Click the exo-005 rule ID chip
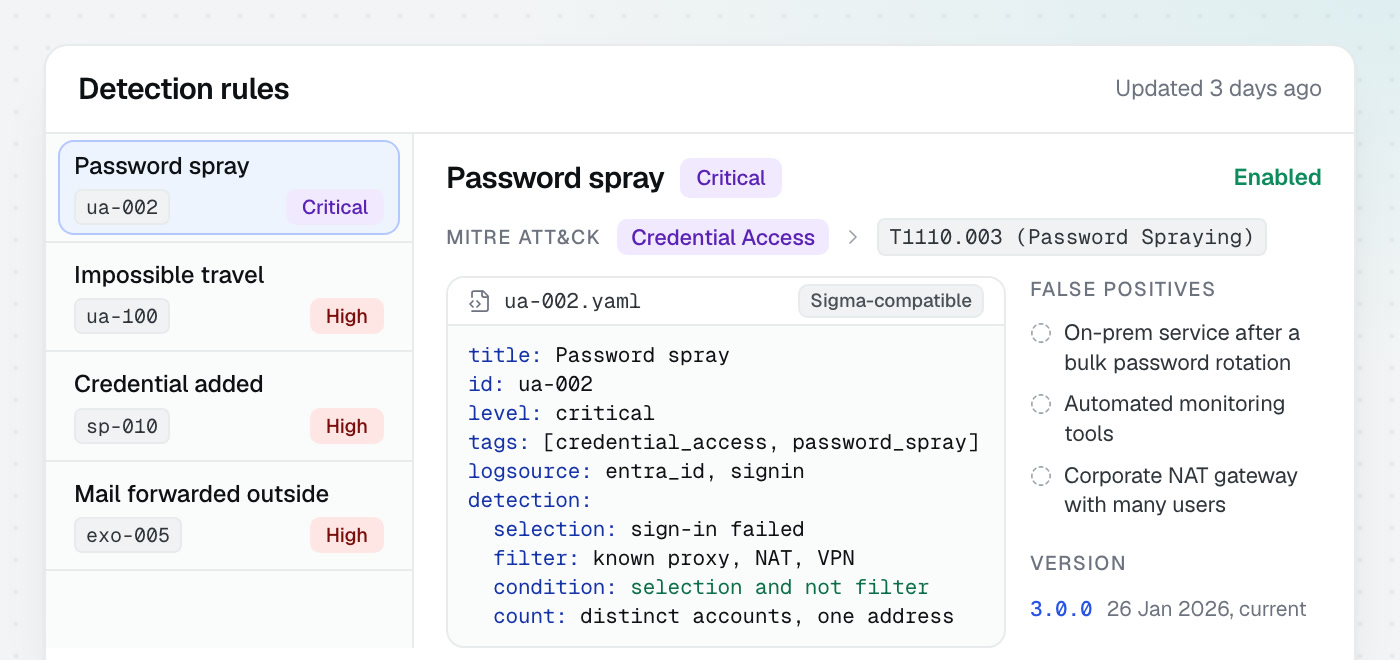 (x=128, y=536)
